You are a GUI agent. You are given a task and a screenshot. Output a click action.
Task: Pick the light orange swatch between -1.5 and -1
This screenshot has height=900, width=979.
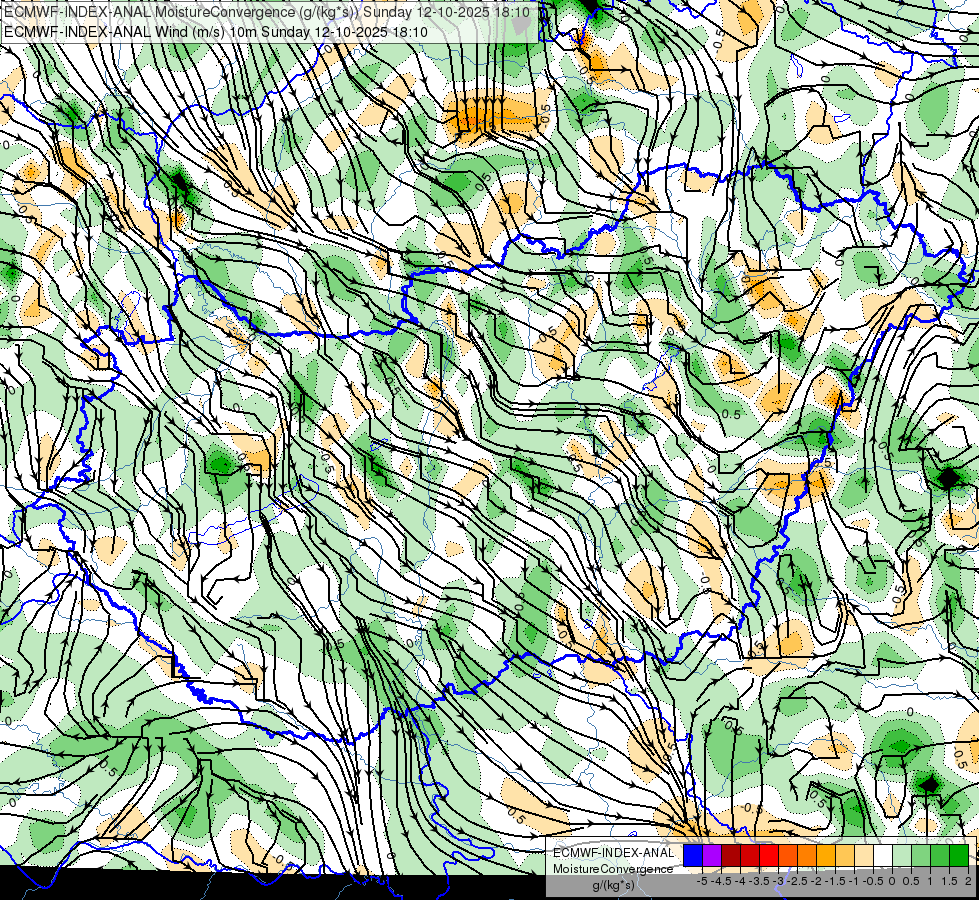(845, 855)
